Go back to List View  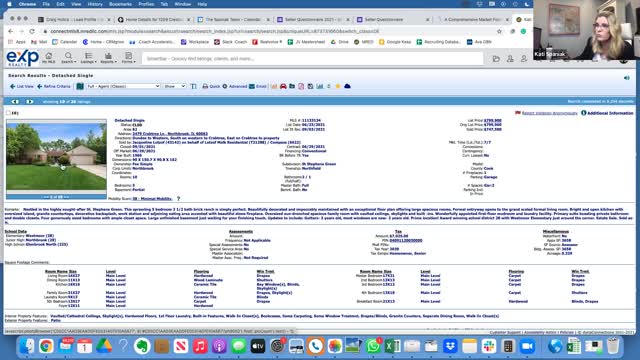point(22,87)
